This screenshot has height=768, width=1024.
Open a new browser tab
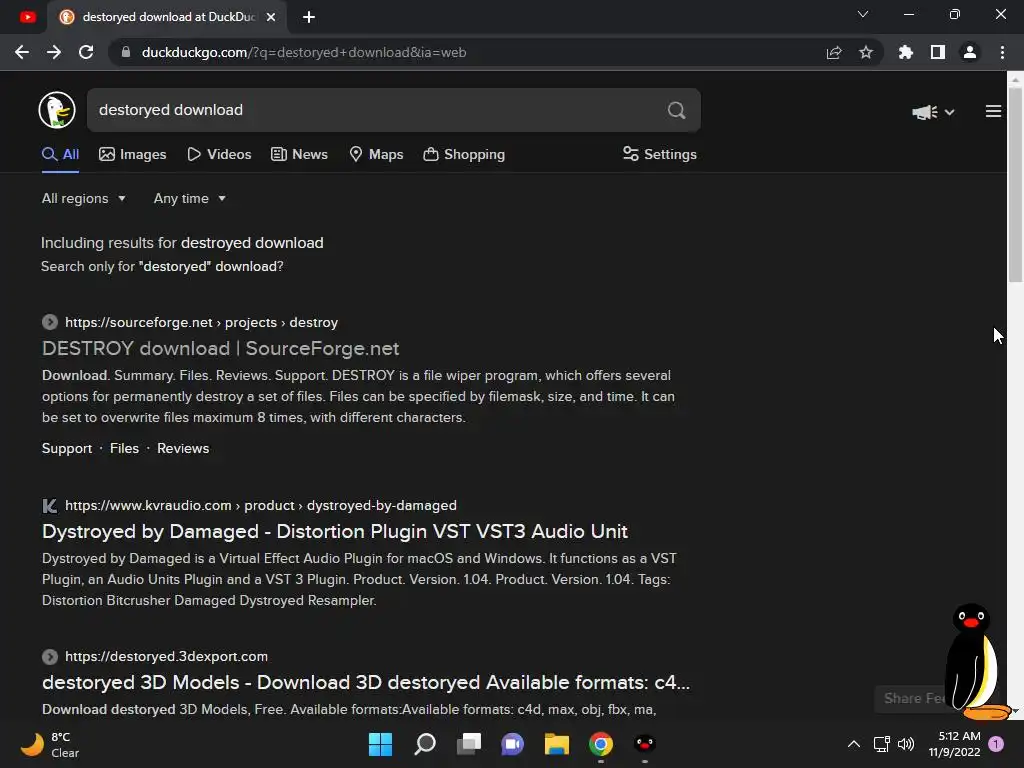pos(309,17)
